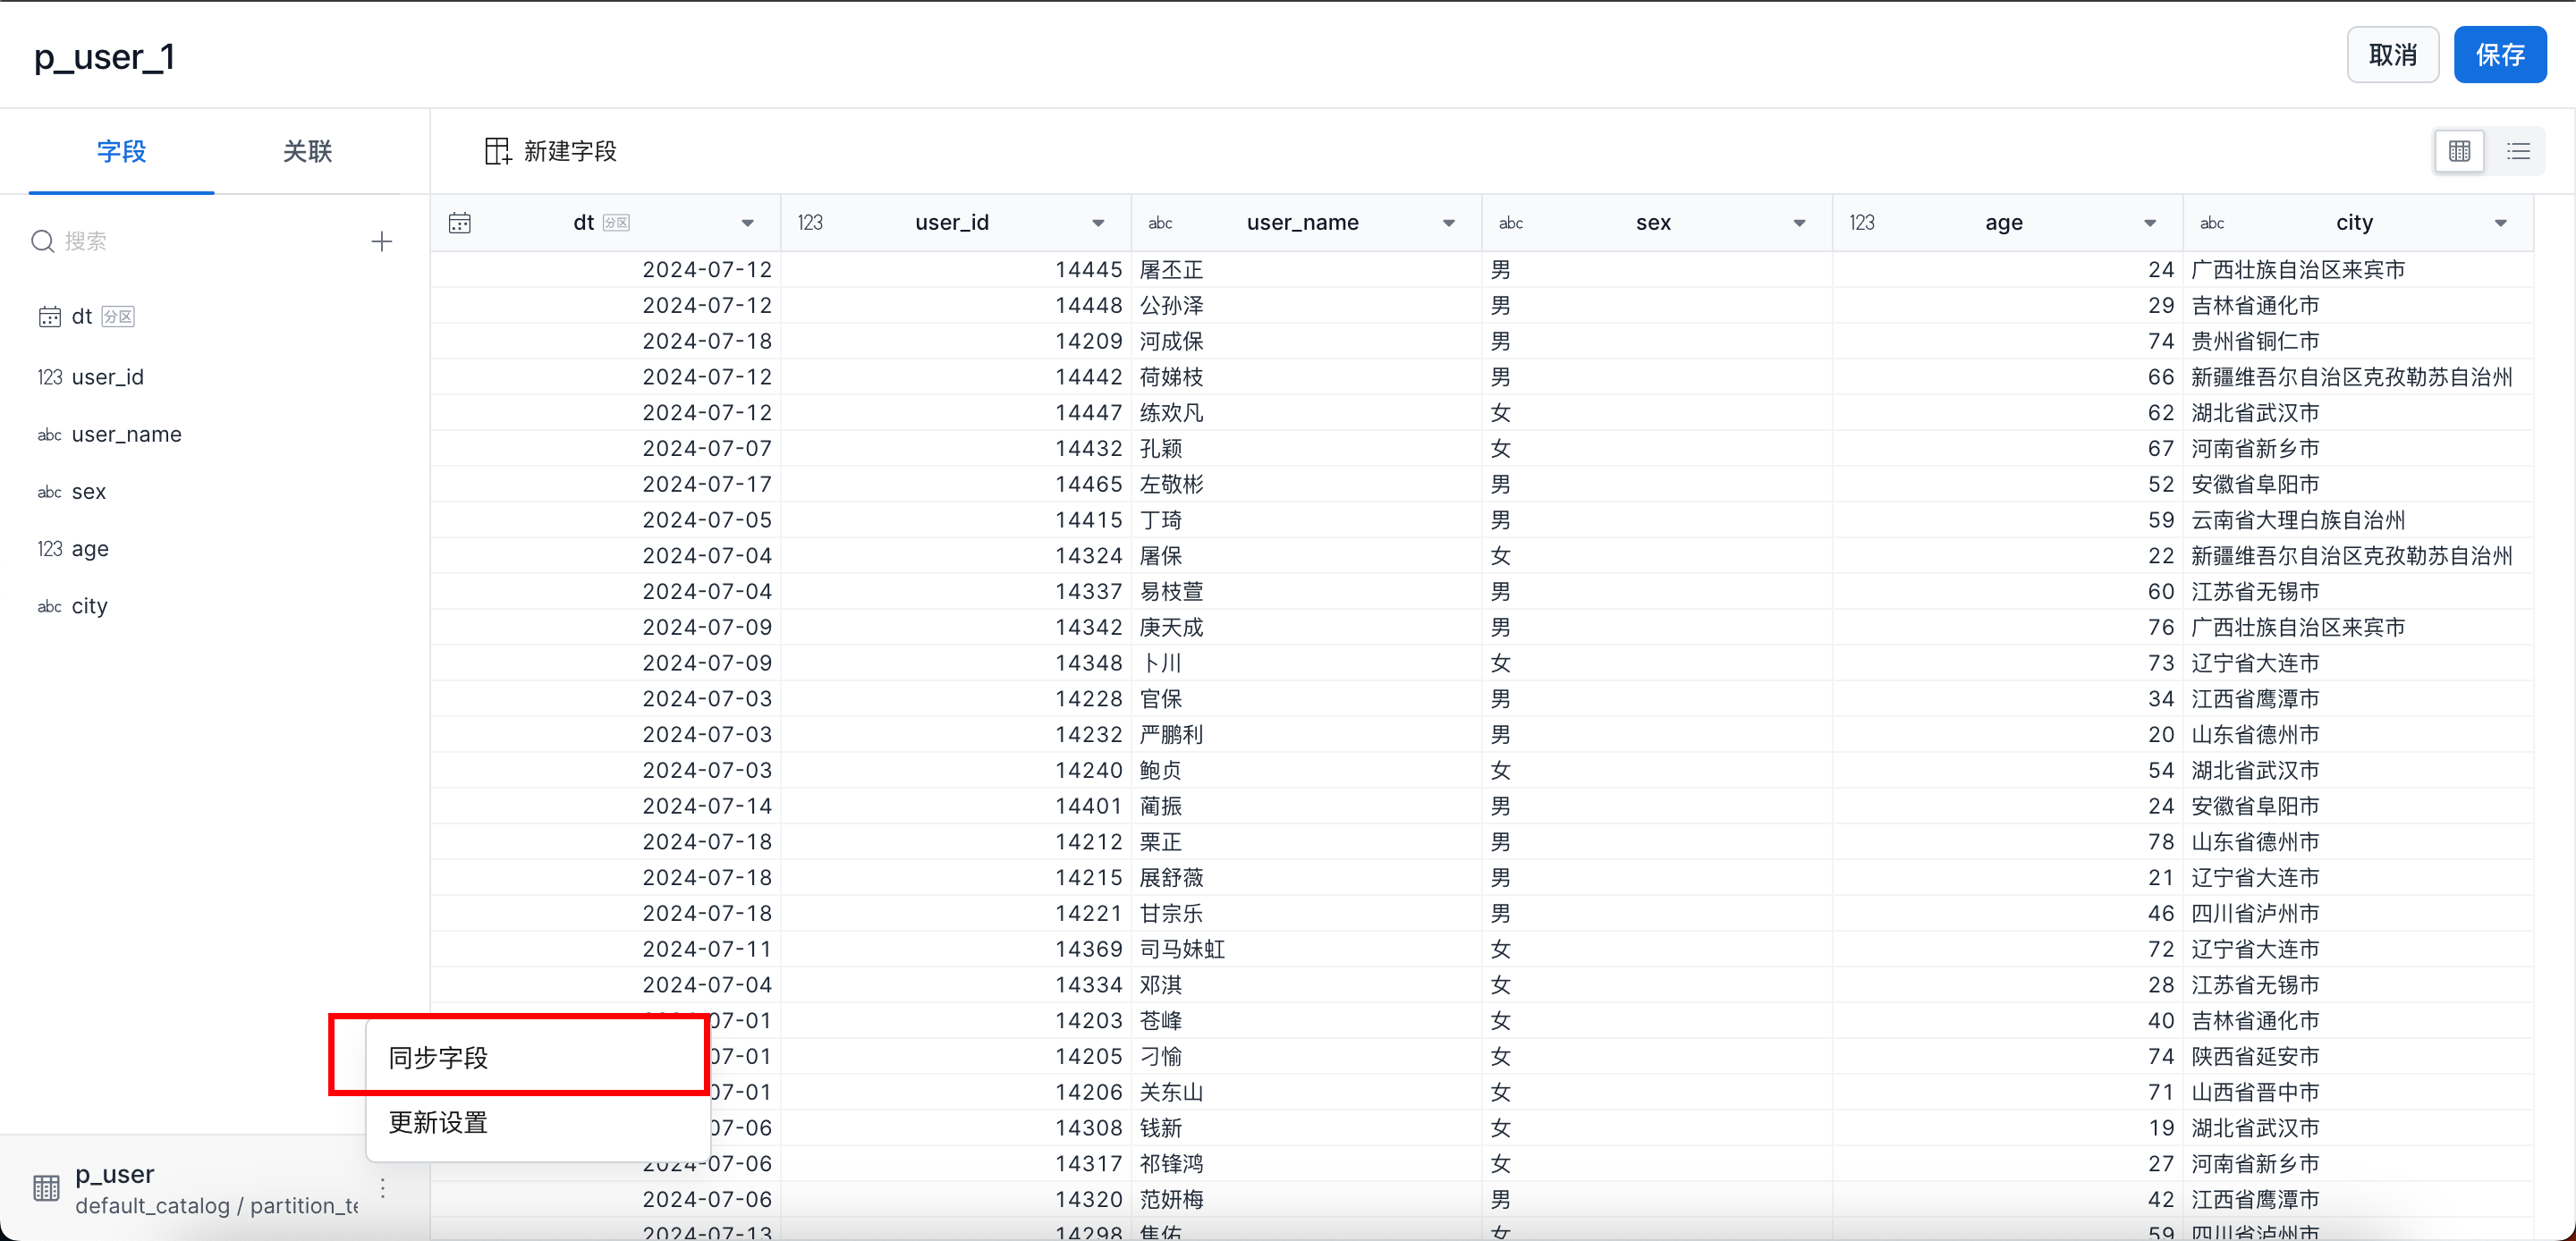Click the three-dot menu beside p_user
This screenshot has height=1241, width=2576.
pyautogui.click(x=383, y=1188)
